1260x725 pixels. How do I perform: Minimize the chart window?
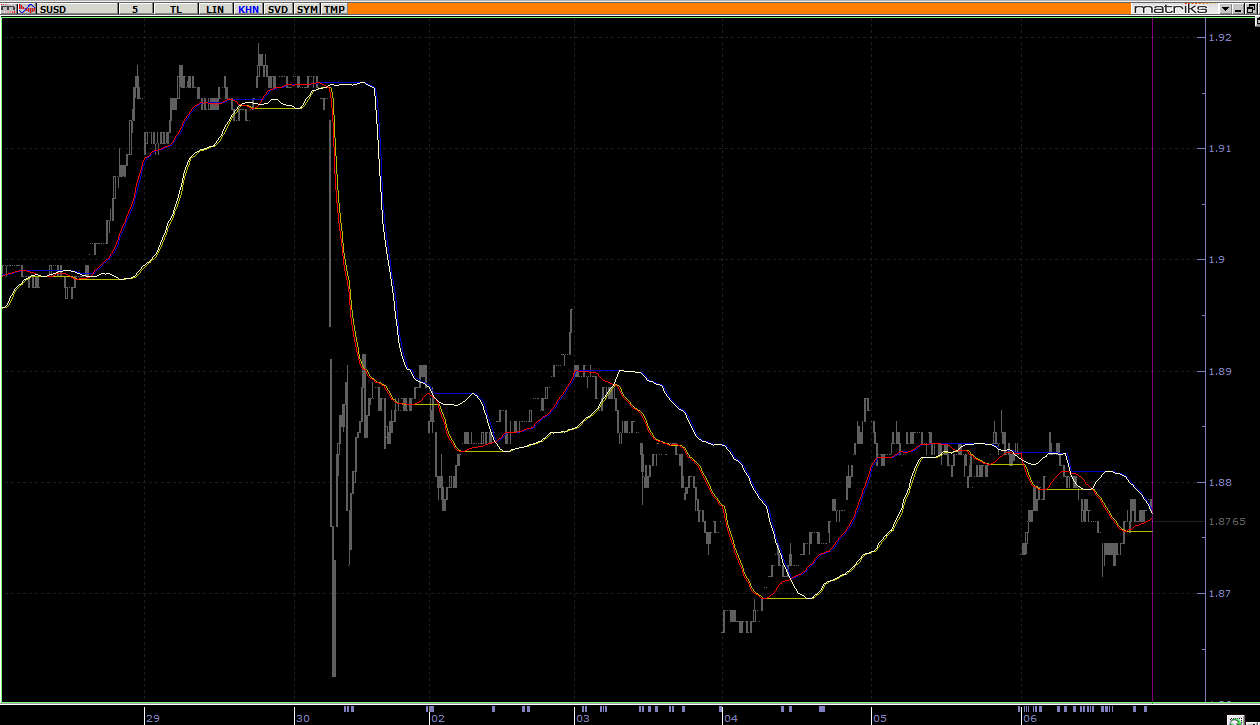[1240, 8]
